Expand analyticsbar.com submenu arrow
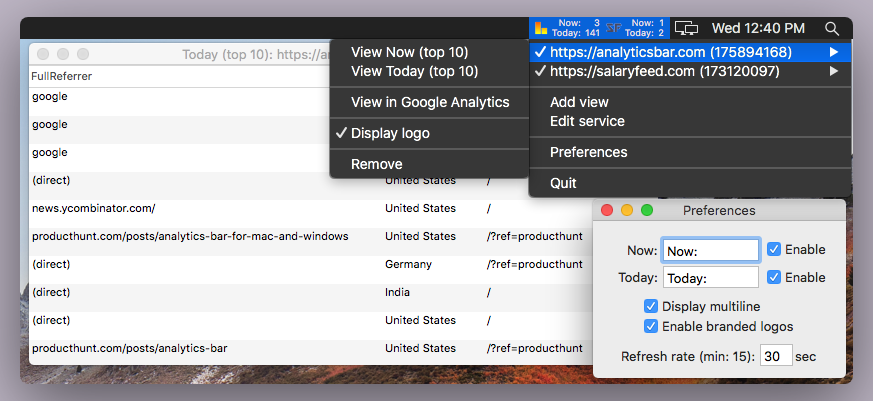The width and height of the screenshot is (873, 401). (x=833, y=52)
